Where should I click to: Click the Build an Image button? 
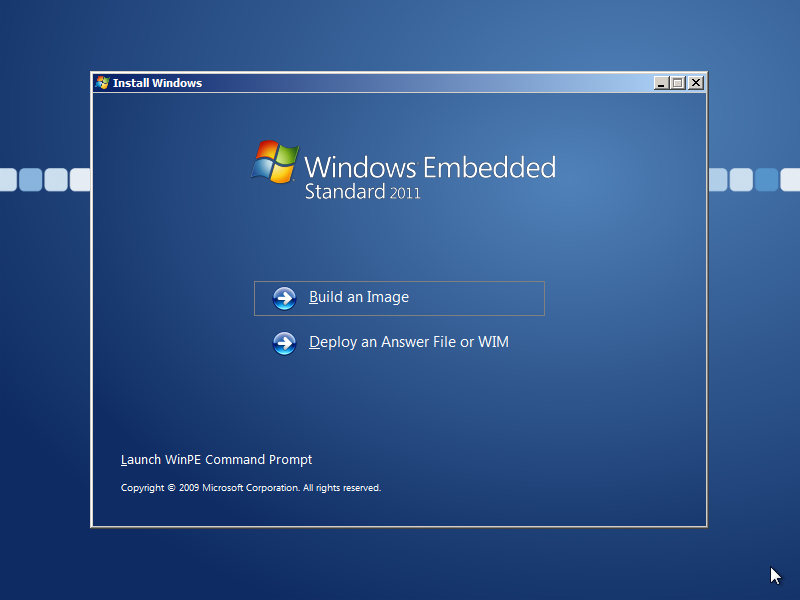tap(399, 298)
